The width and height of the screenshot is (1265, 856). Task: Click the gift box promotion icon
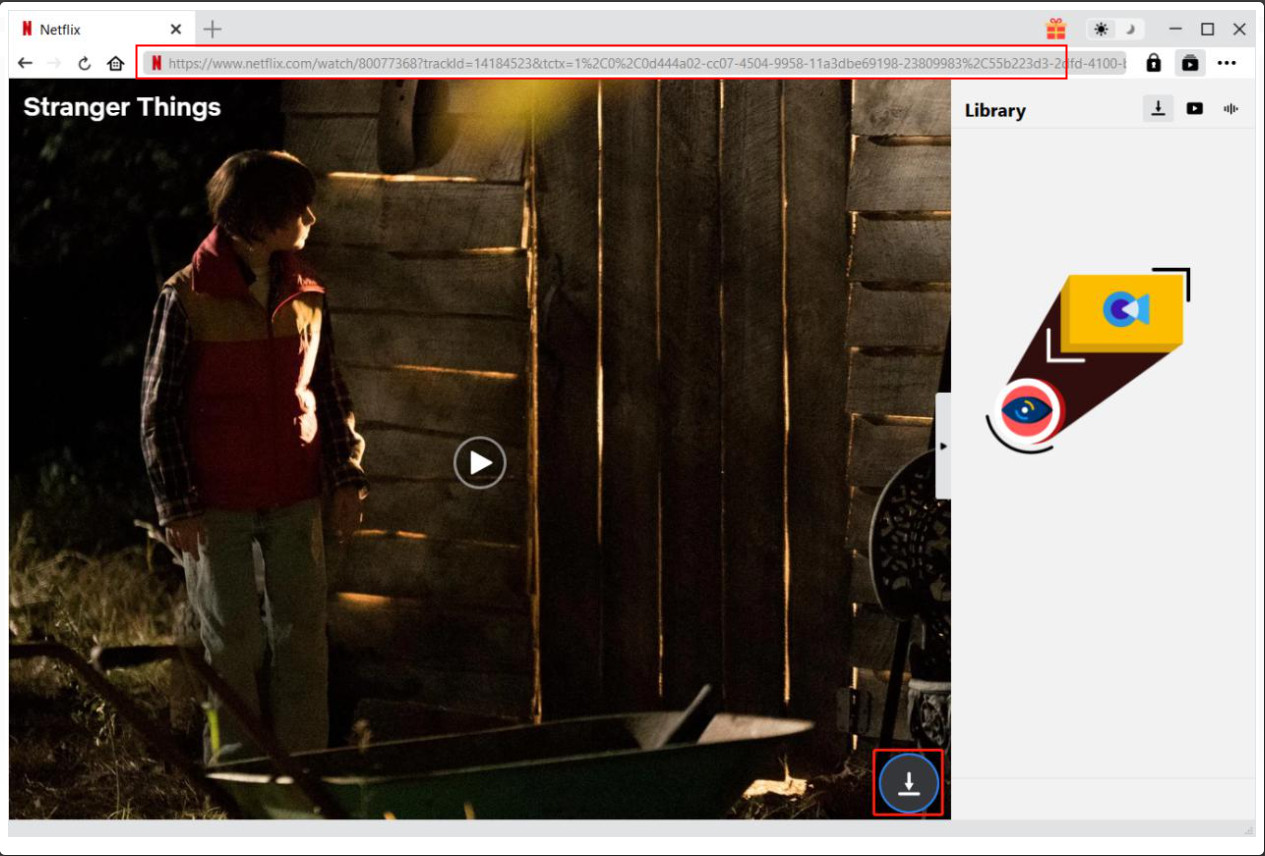coord(1057,29)
